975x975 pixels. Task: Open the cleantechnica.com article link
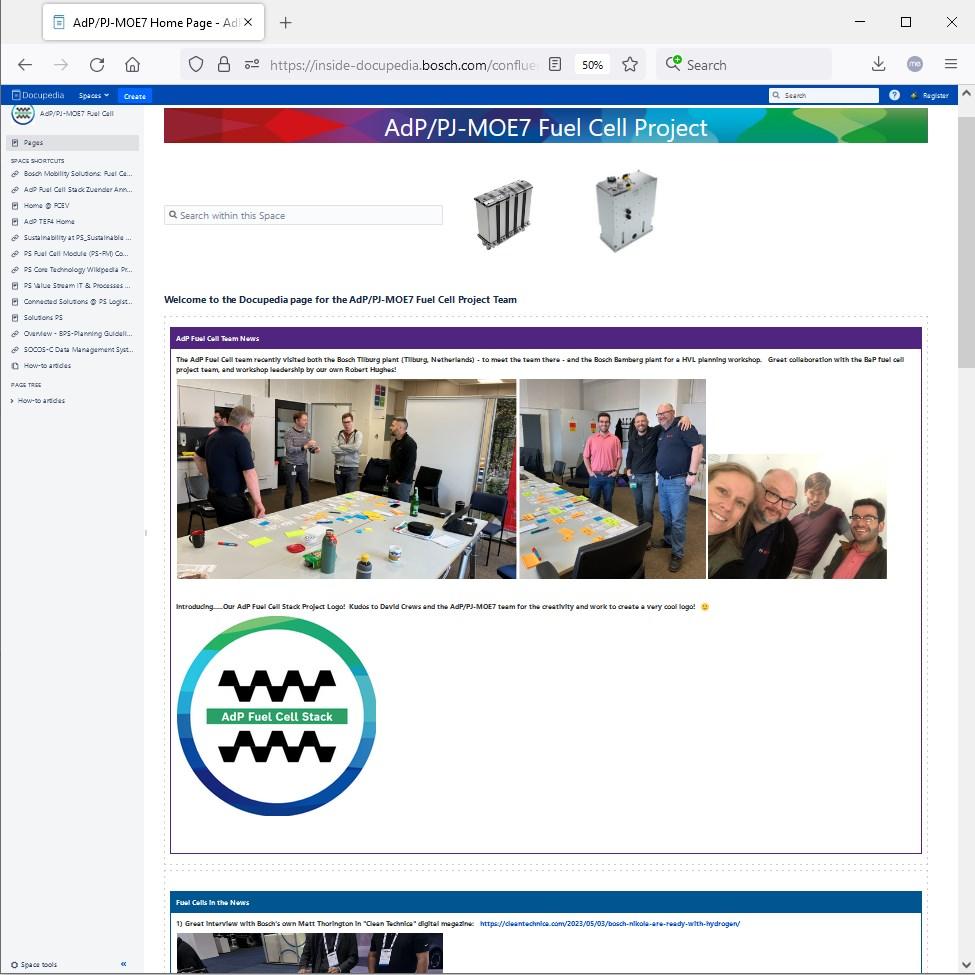pyautogui.click(x=610, y=924)
